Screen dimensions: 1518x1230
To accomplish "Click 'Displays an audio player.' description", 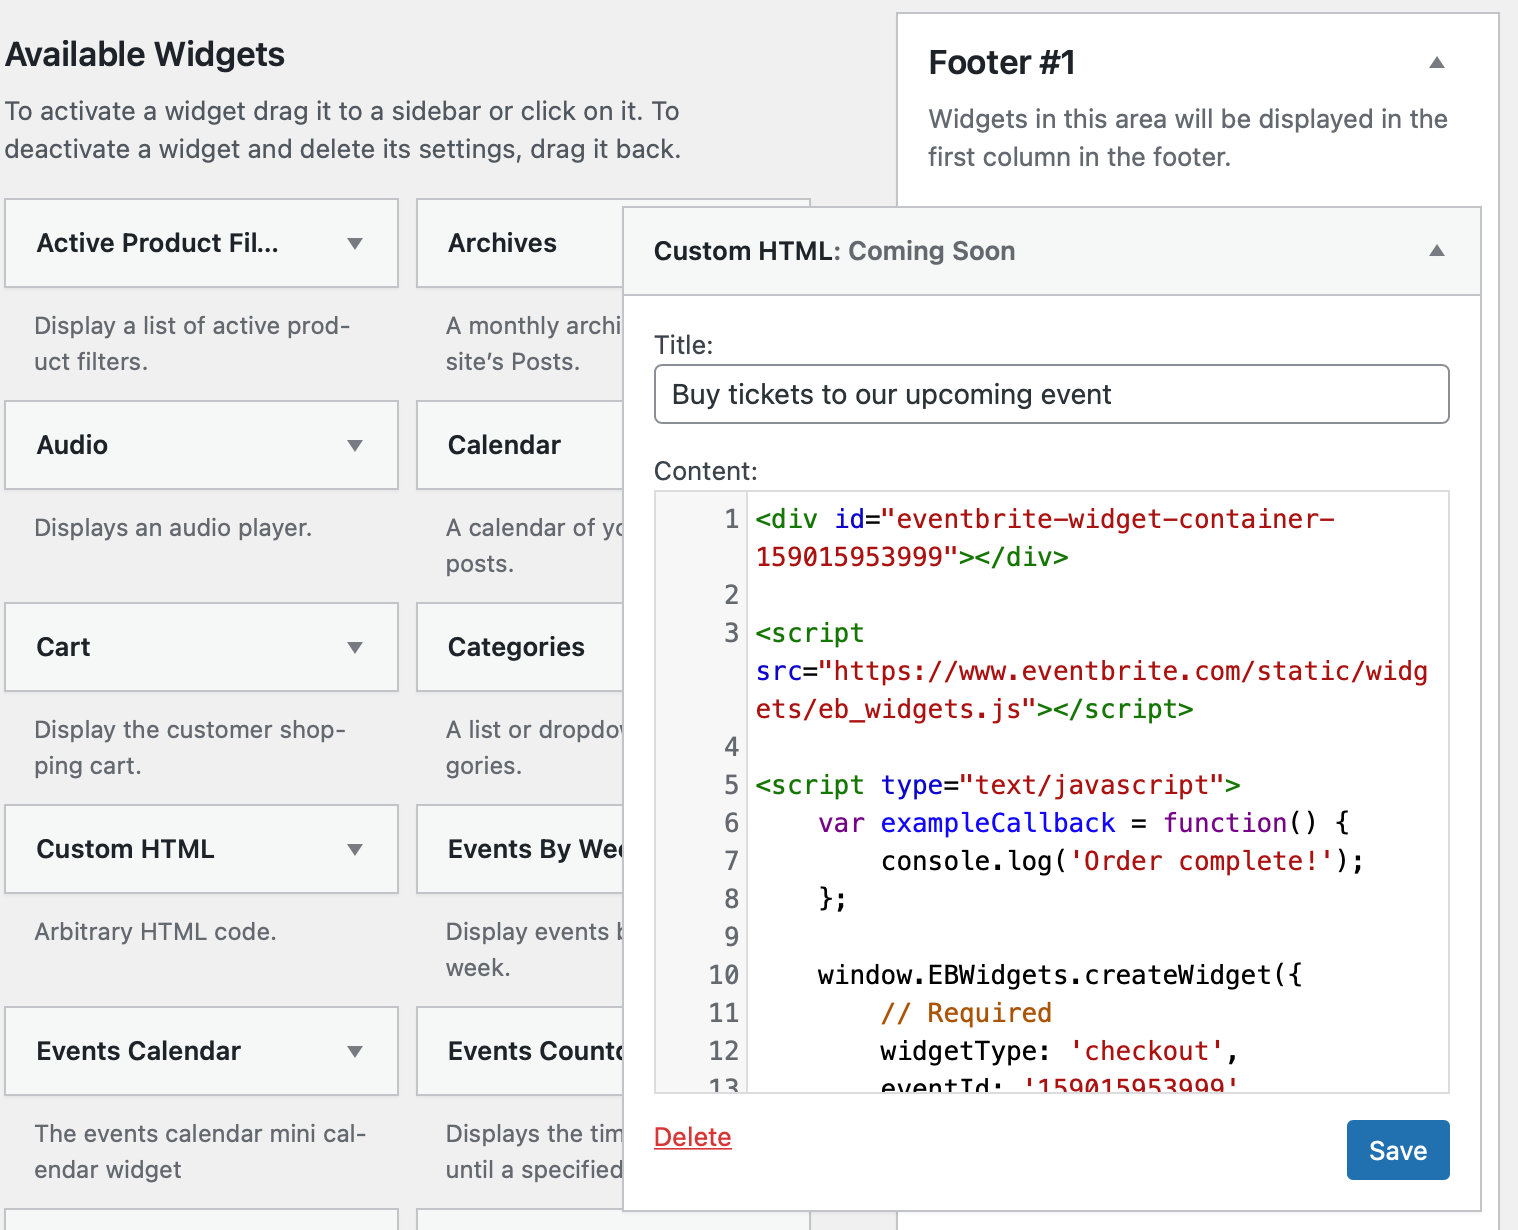I will 173,527.
